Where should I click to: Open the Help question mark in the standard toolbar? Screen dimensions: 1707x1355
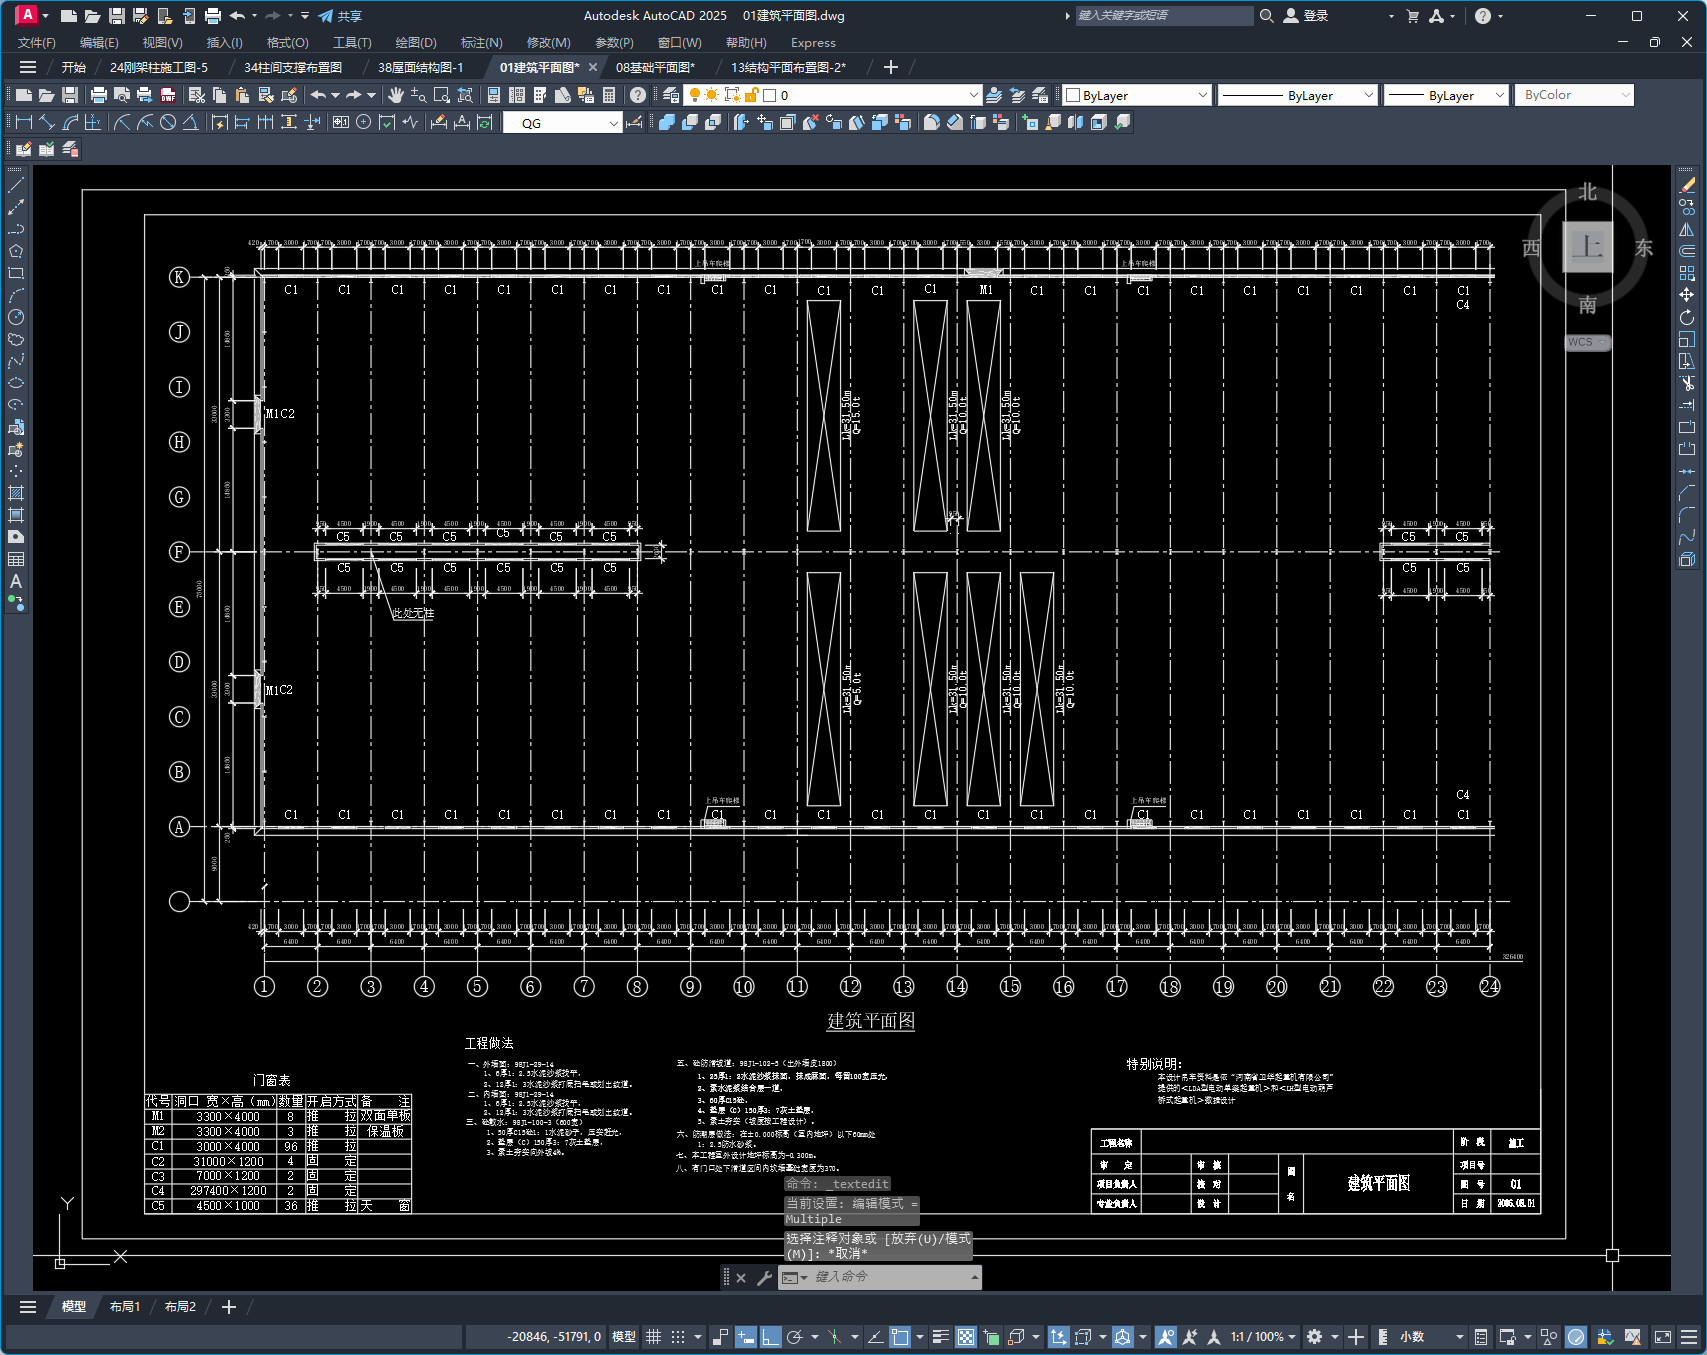(638, 95)
